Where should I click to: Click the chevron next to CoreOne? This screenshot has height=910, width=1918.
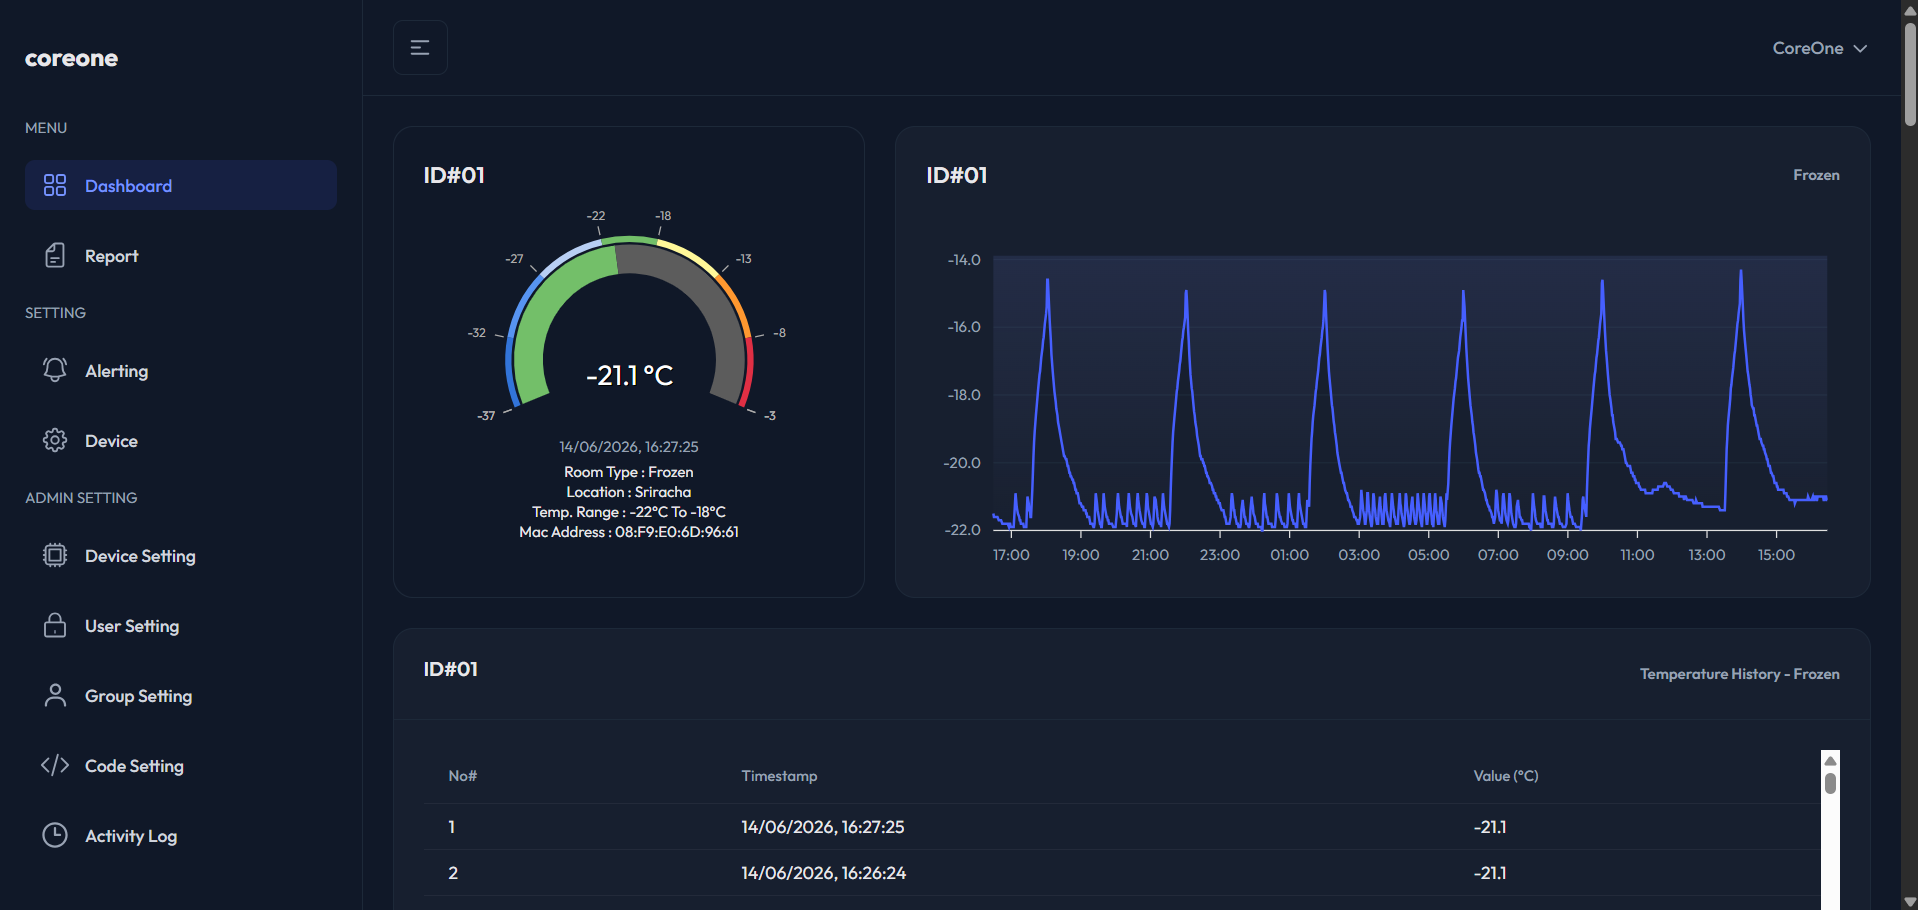coord(1860,48)
